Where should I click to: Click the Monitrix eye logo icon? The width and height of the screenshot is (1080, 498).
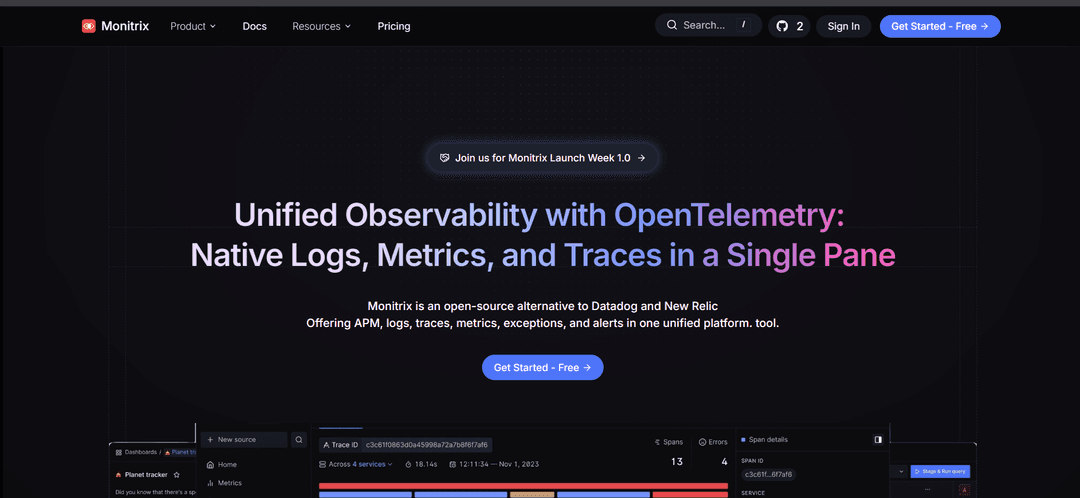pyautogui.click(x=88, y=26)
